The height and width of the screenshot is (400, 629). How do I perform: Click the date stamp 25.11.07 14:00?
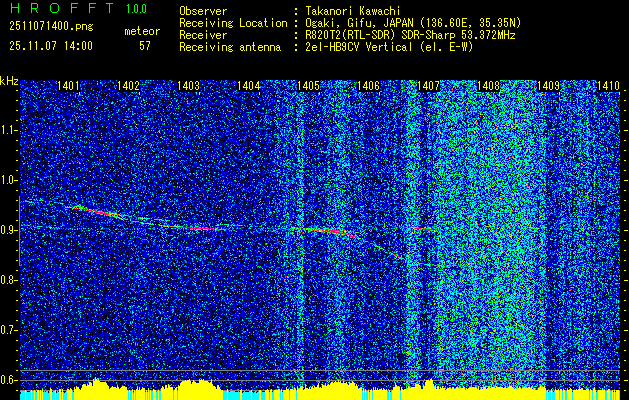coord(51,46)
